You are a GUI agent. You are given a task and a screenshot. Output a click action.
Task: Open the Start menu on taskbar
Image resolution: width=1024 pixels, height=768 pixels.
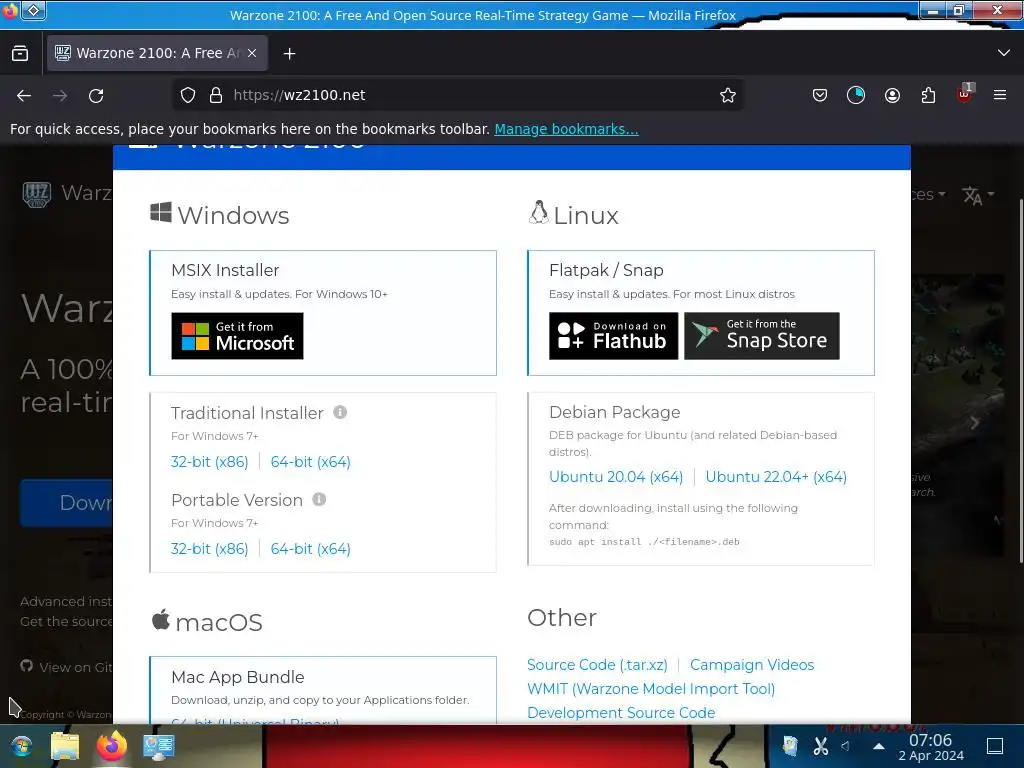pyautogui.click(x=22, y=746)
